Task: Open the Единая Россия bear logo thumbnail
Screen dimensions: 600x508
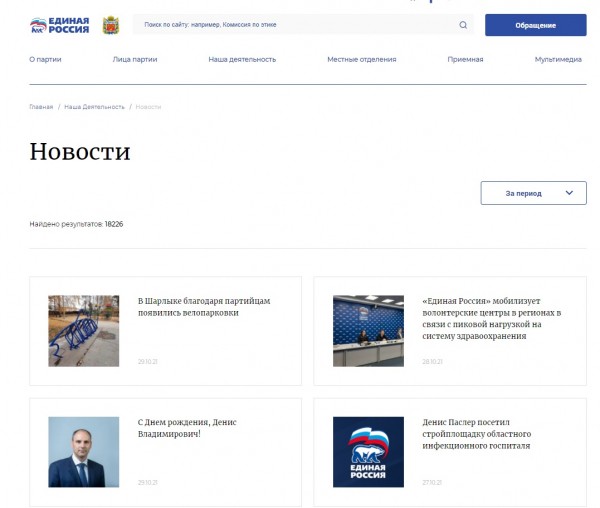Action: [x=368, y=452]
